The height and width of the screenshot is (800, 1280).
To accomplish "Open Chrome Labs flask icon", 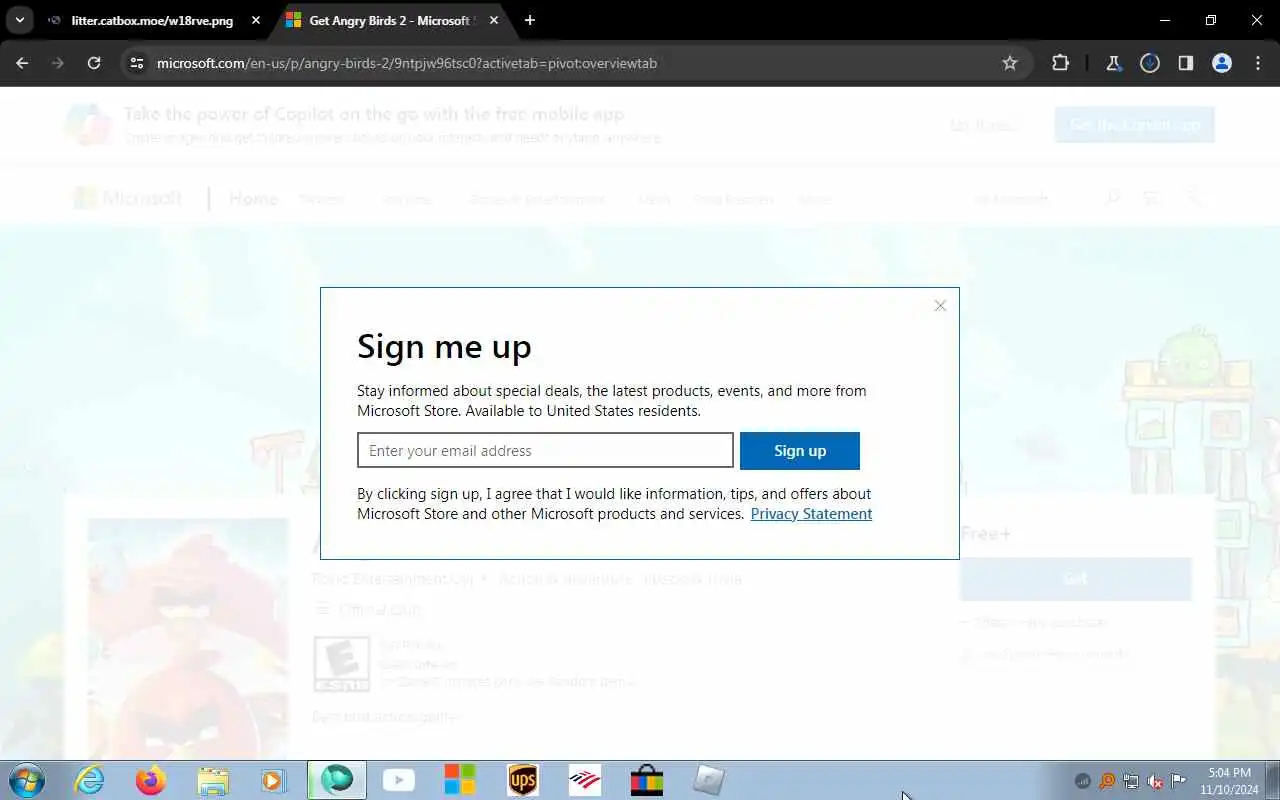I will 1113,63.
